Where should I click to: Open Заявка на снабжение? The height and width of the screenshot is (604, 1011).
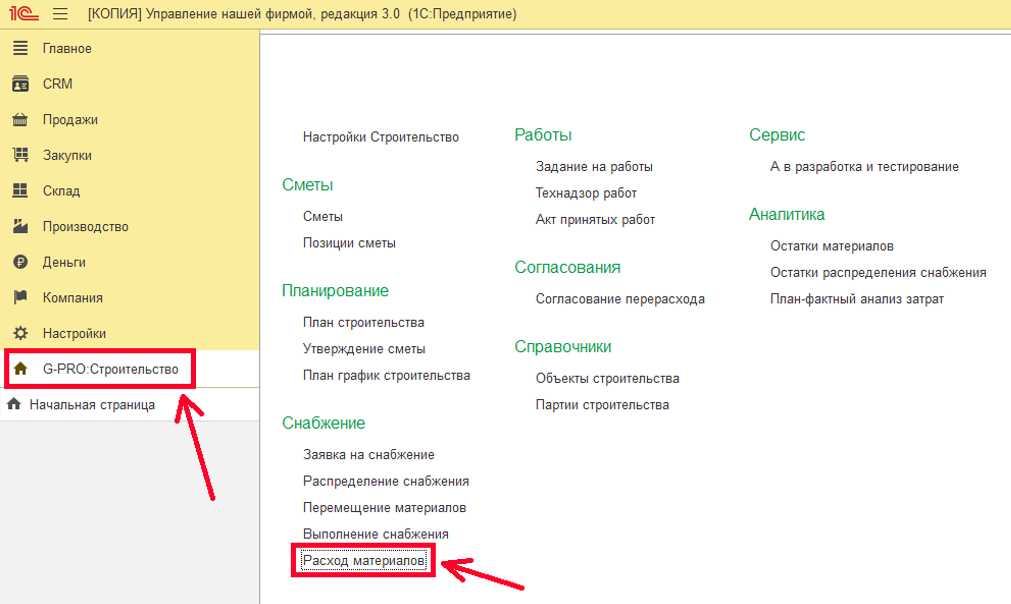pos(368,455)
